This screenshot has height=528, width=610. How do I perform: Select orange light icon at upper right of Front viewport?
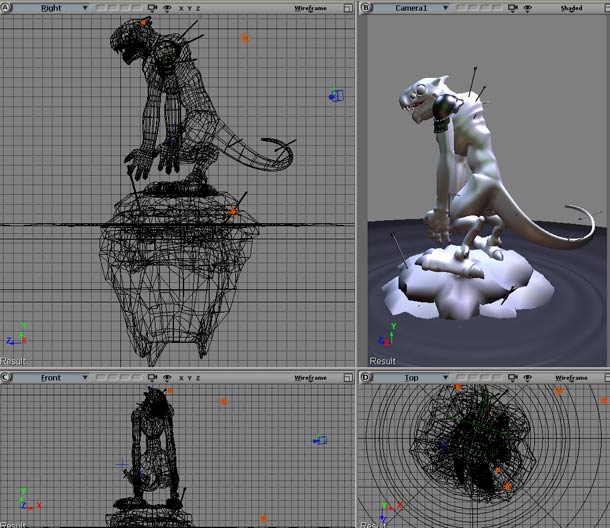tap(223, 401)
